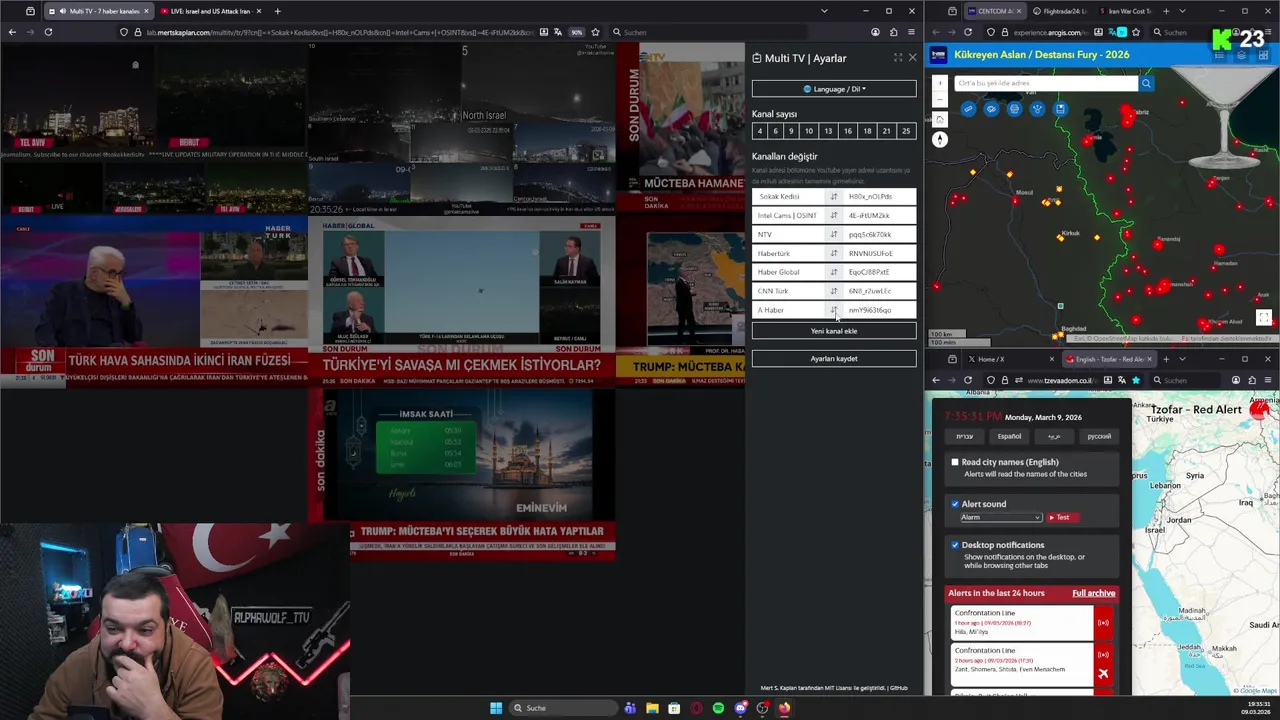The height and width of the screenshot is (720, 1280).
Task: Select the ArcGIS measure ruler tool
Action: (968, 109)
